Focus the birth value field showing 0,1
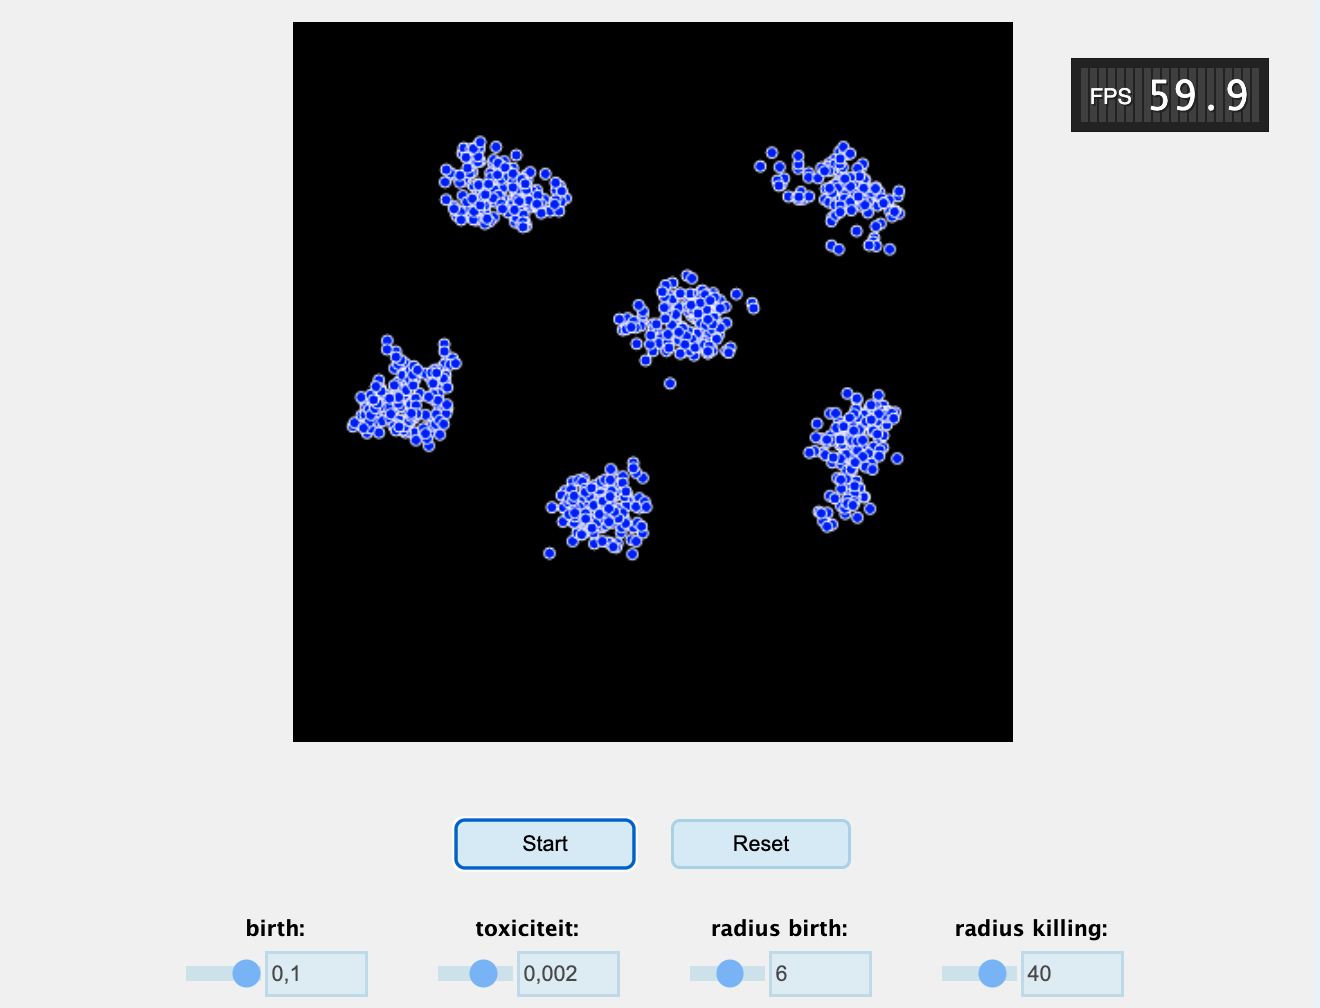Viewport: 1320px width, 1008px height. pyautogui.click(x=316, y=973)
